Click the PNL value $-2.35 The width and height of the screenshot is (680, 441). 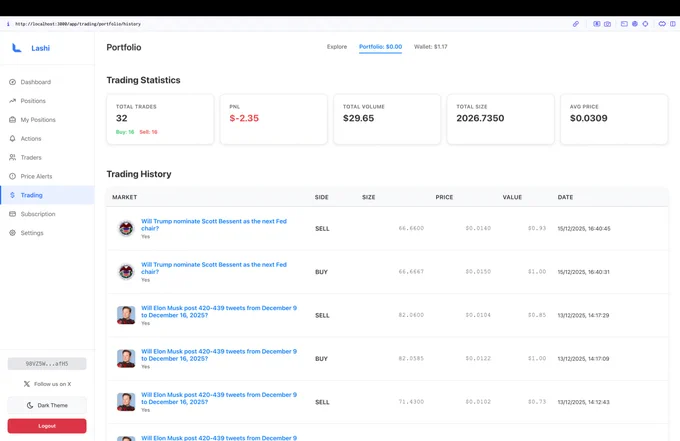click(x=244, y=118)
